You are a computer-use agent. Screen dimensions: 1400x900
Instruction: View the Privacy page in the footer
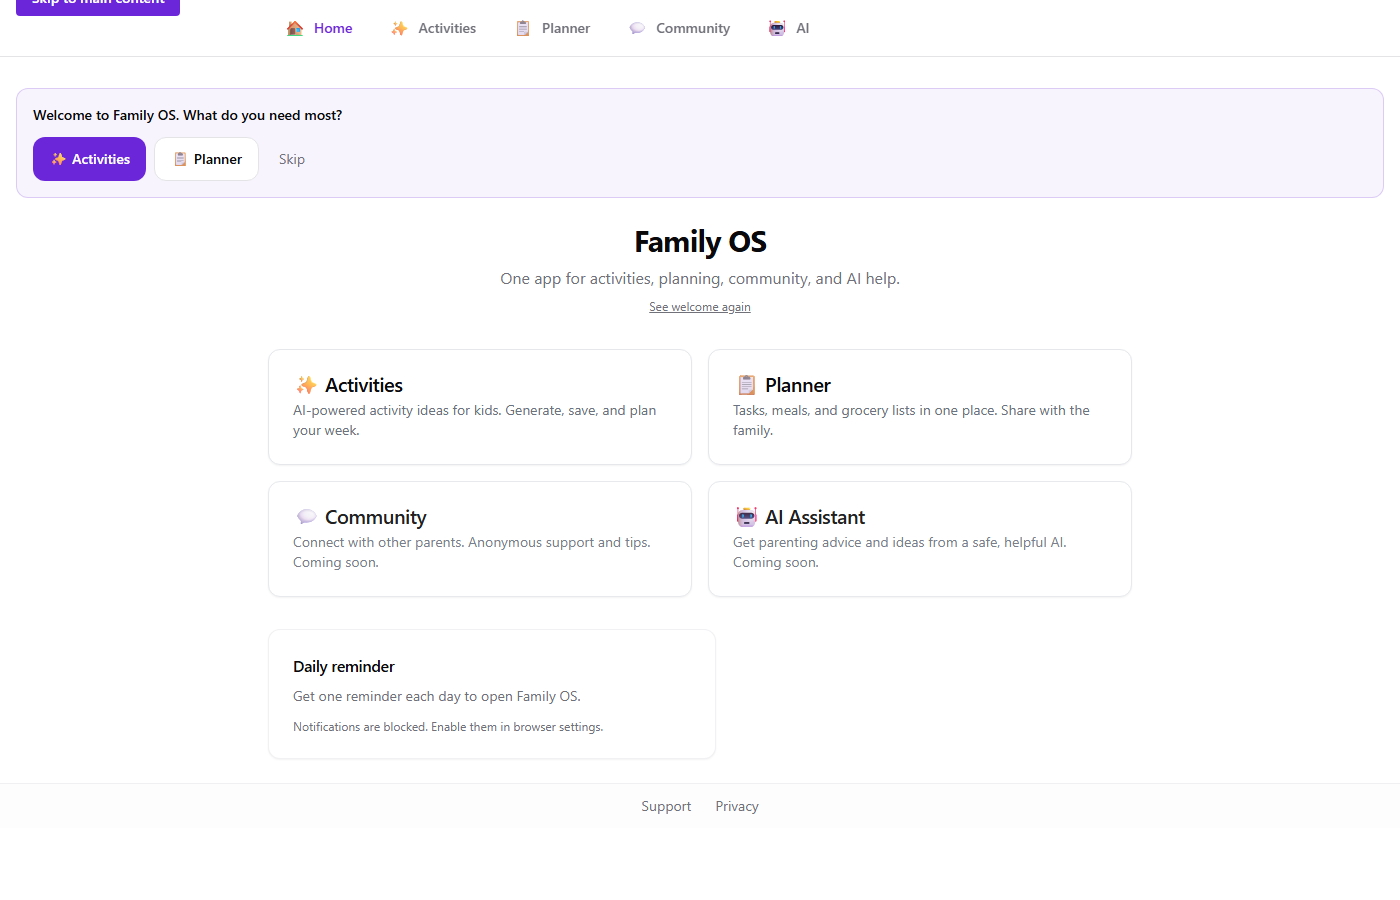(736, 806)
